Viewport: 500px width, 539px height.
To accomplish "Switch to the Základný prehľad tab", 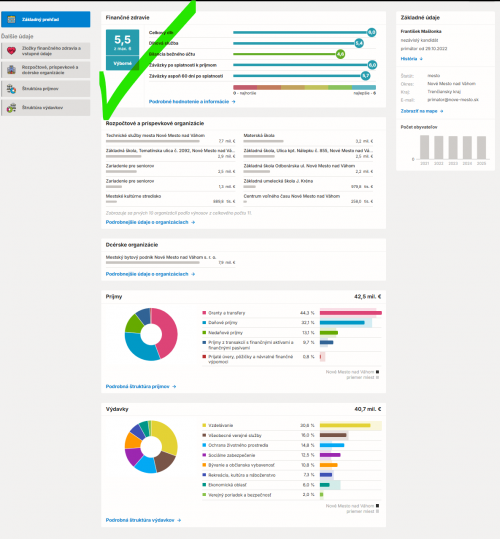I will click(x=46, y=19).
